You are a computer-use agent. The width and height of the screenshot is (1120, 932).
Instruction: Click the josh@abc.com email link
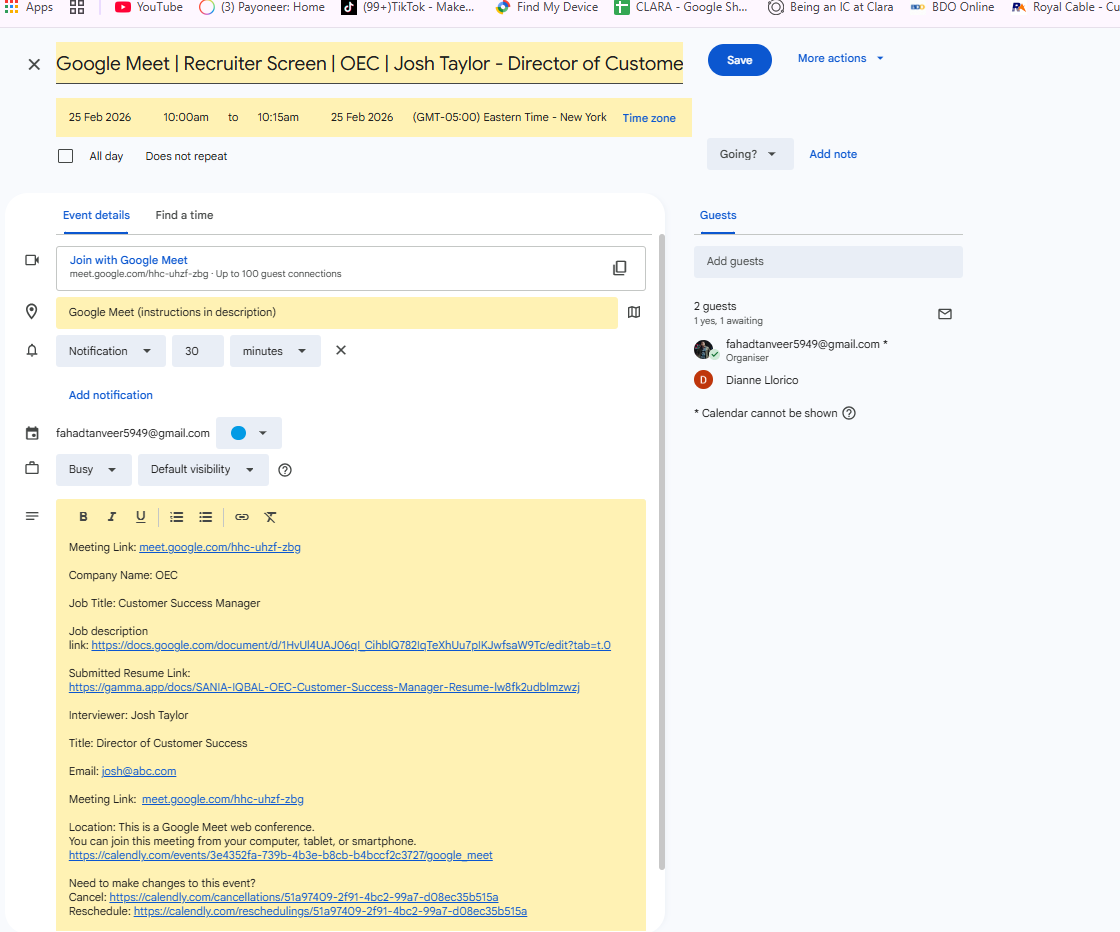(x=139, y=771)
